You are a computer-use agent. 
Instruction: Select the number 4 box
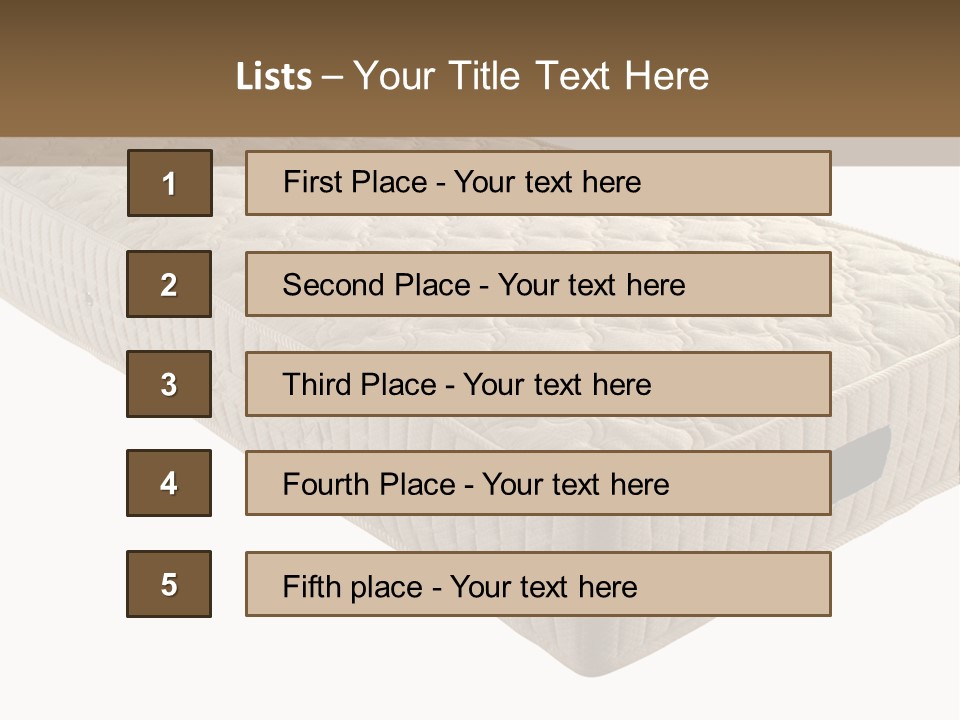(169, 483)
